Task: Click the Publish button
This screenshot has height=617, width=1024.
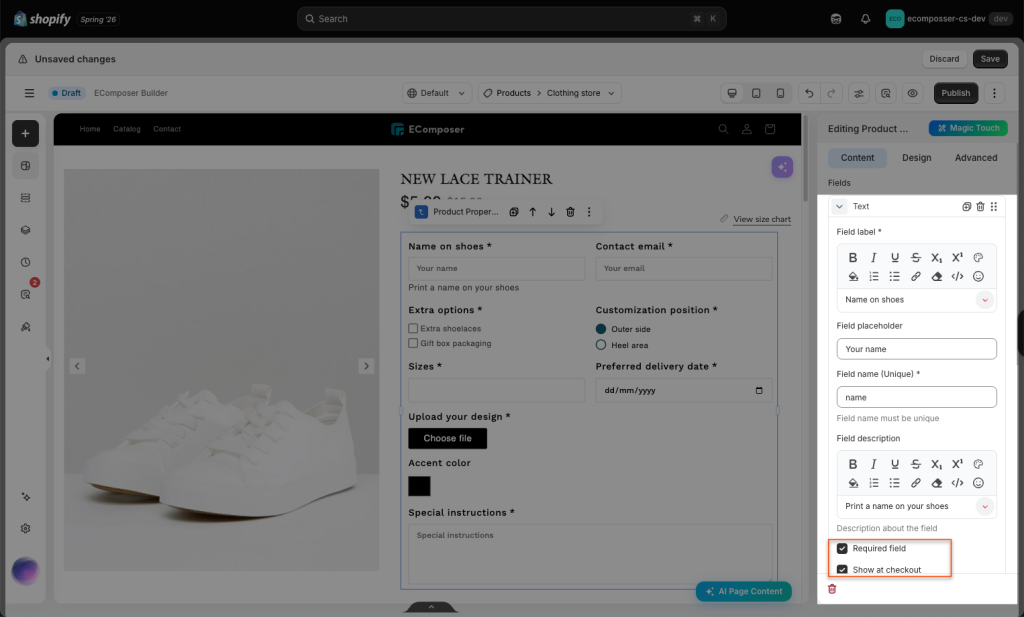Action: coord(955,93)
